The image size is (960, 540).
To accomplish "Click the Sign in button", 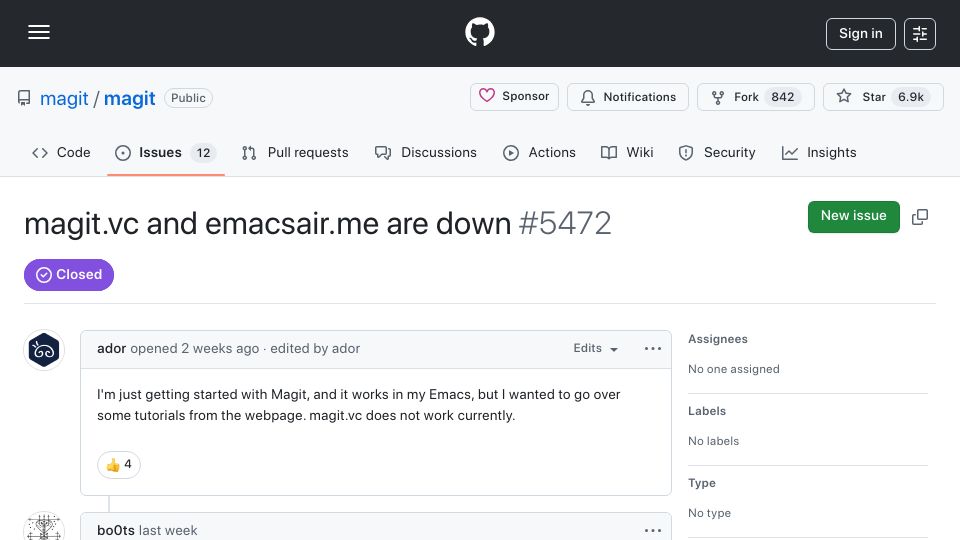I will (x=860, y=34).
